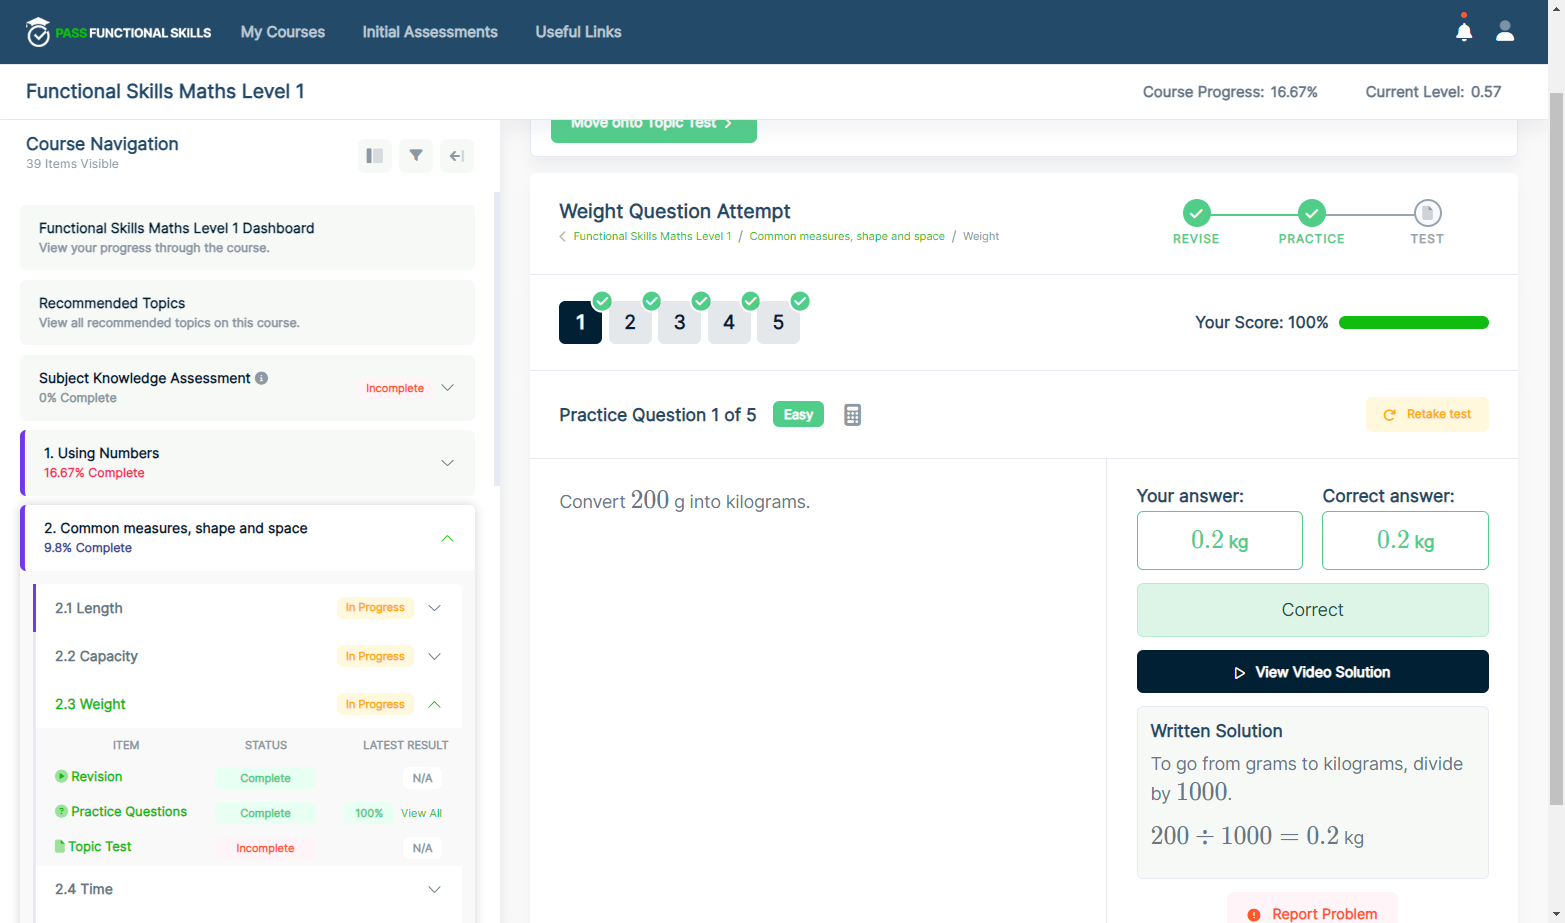Screen dimensions: 1565x923
Task: Click the Incomplete status of Topic Test
Action: pos(265,848)
